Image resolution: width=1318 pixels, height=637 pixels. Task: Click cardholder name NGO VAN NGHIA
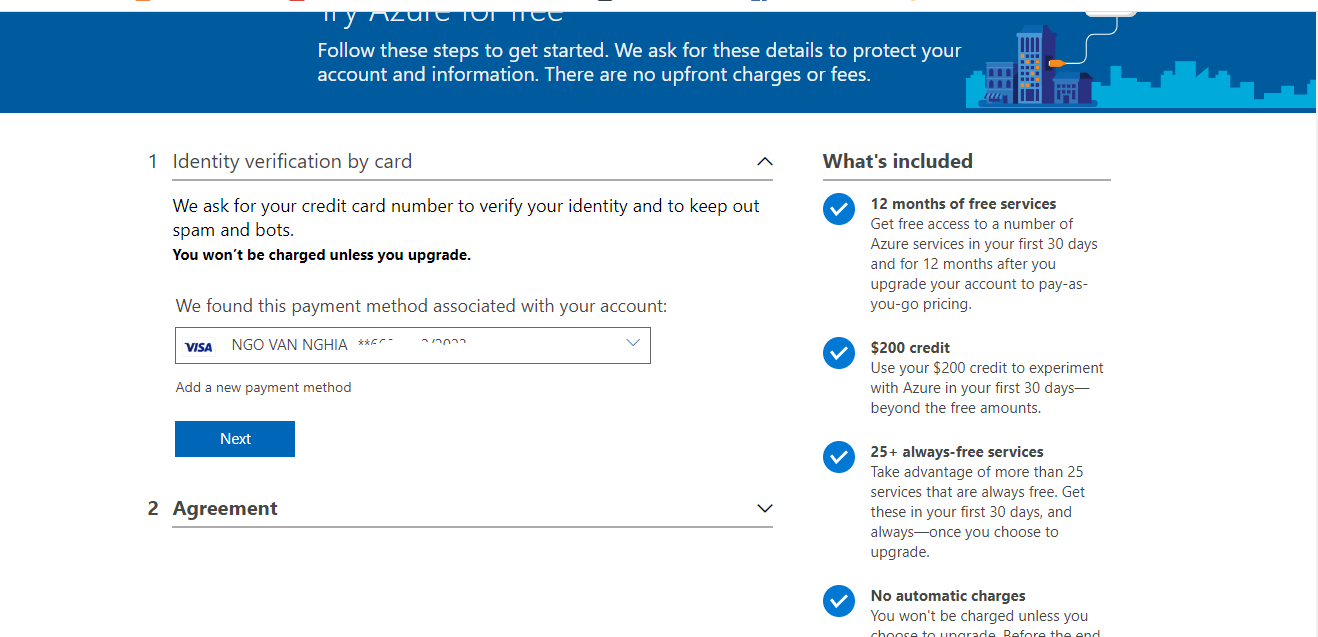click(290, 345)
